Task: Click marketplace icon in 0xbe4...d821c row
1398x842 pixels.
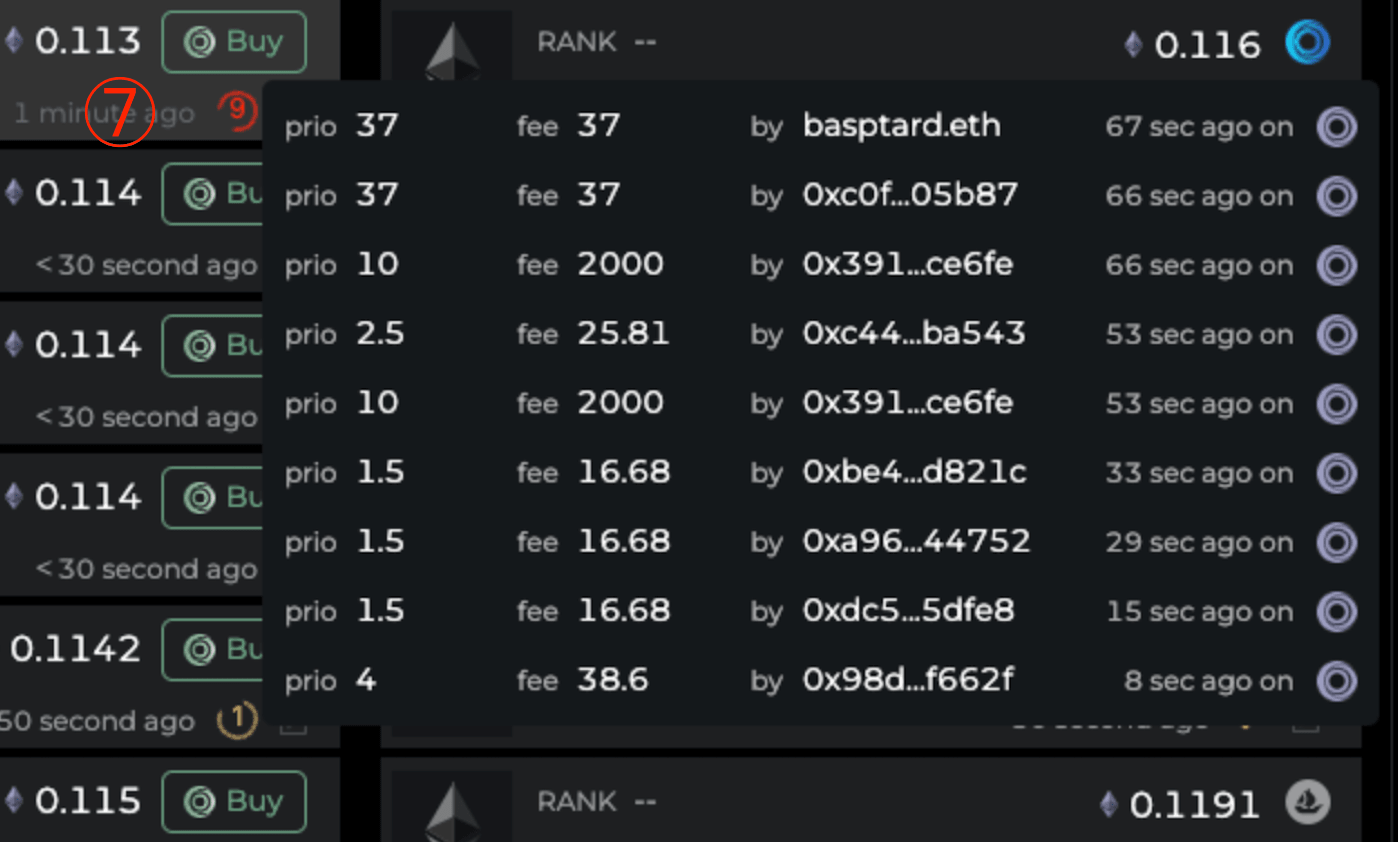Action: click(x=1336, y=473)
